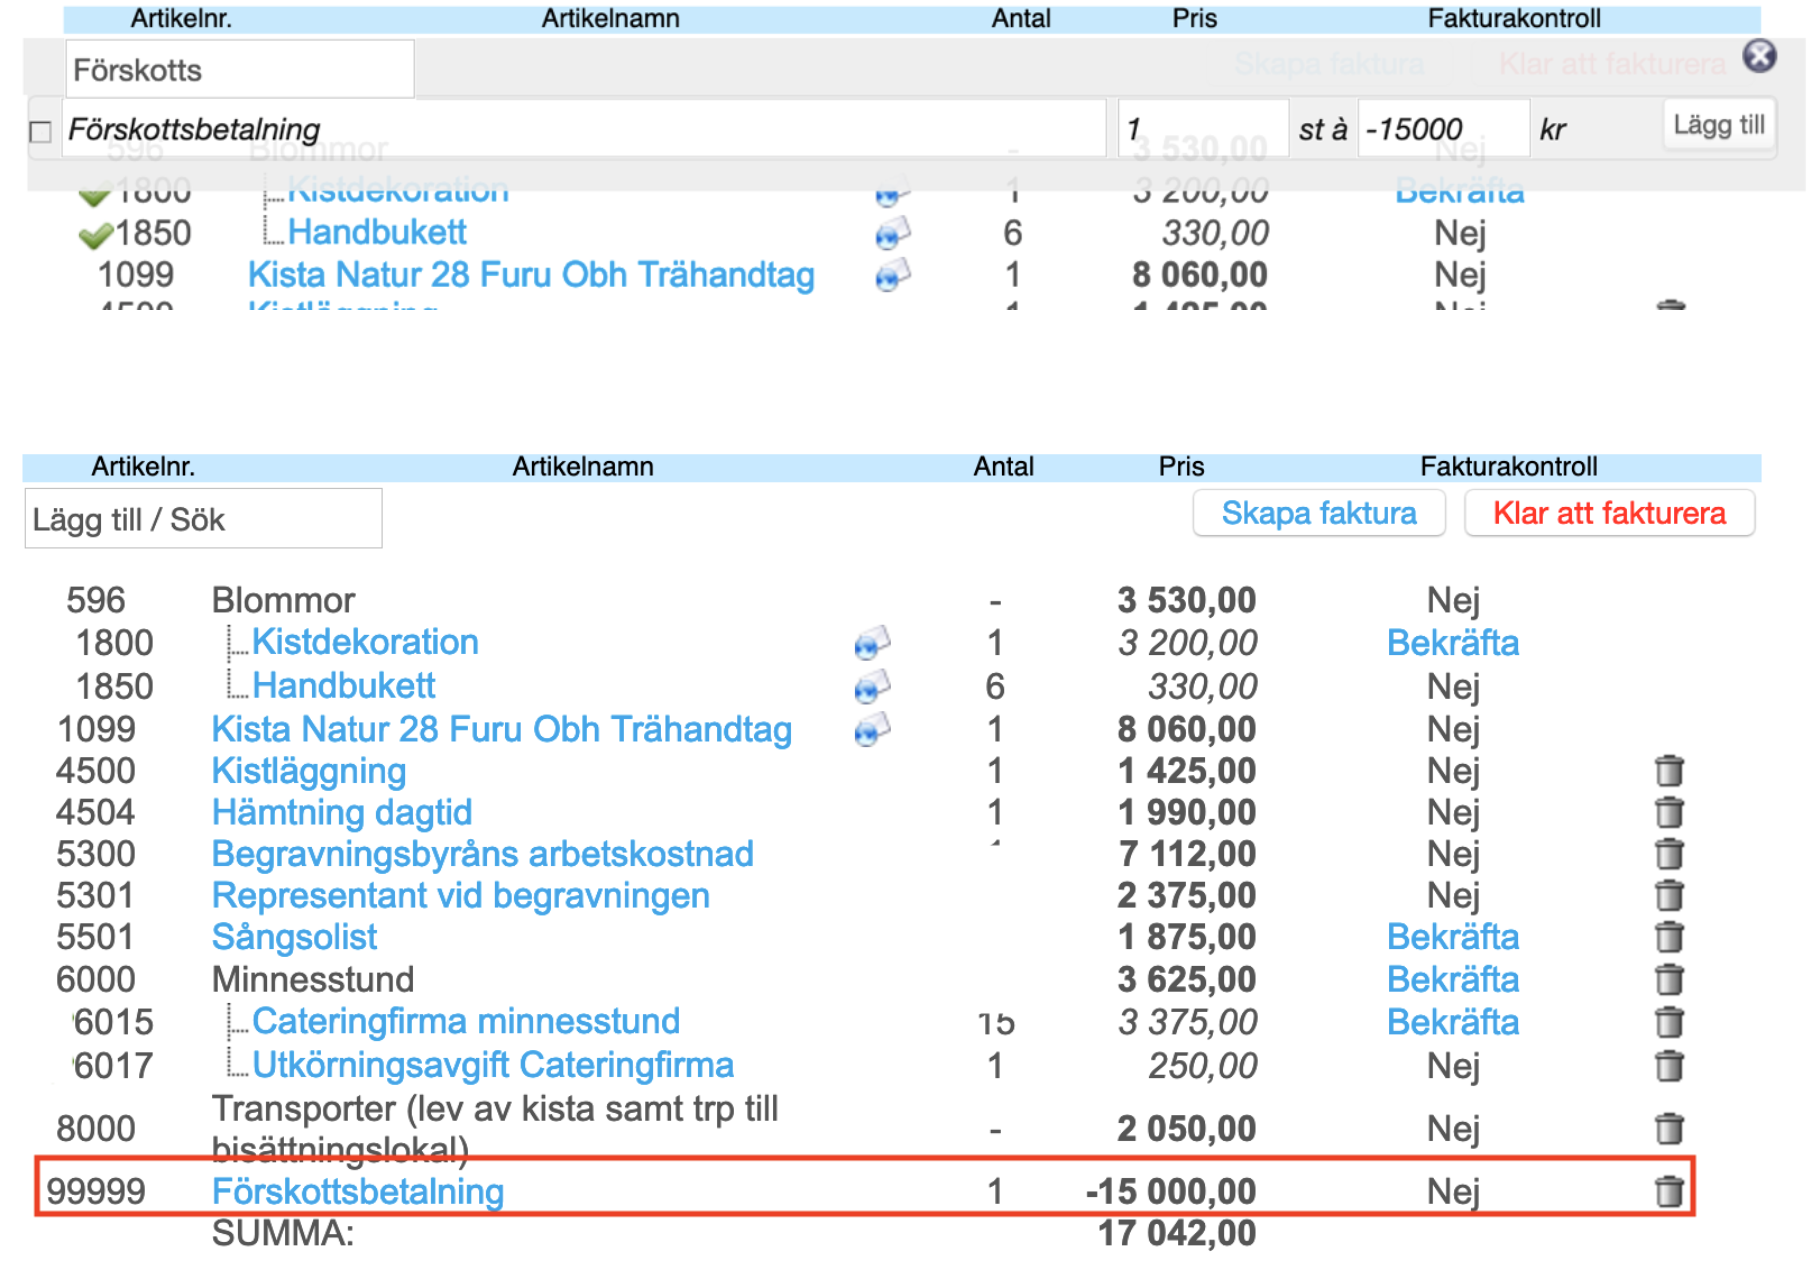
Task: Click article number 99999
Action: click(x=96, y=1192)
